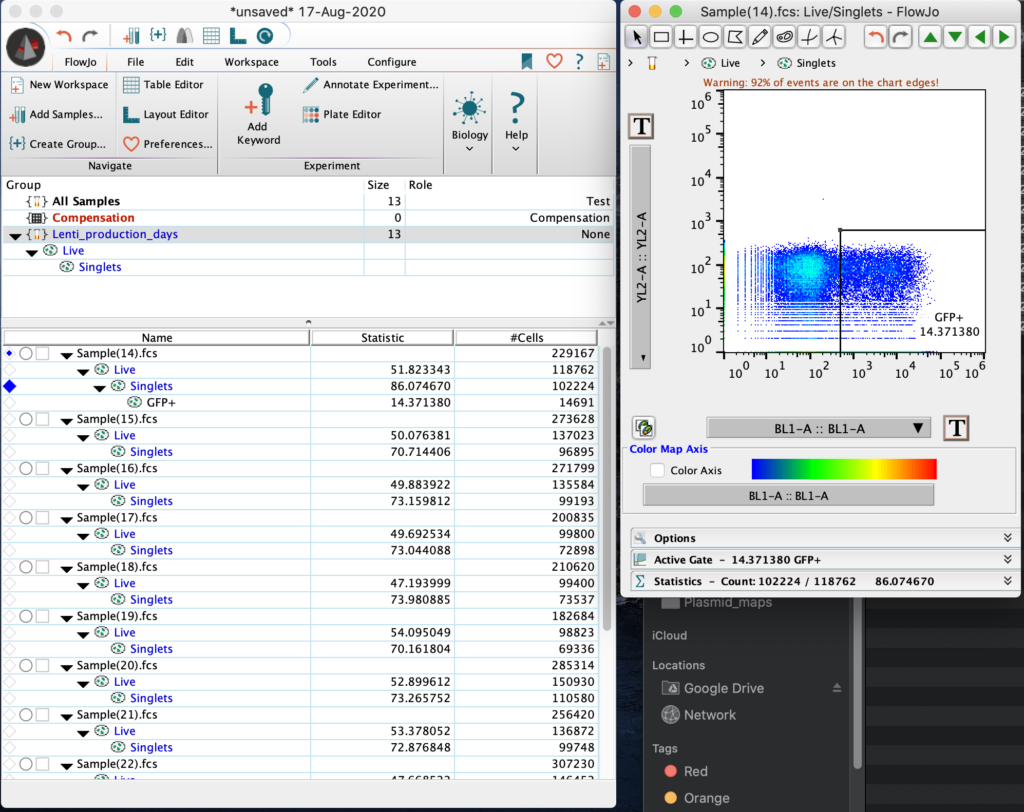The image size is (1024, 812).
Task: Select the quadrant gate tool
Action: coord(685,37)
